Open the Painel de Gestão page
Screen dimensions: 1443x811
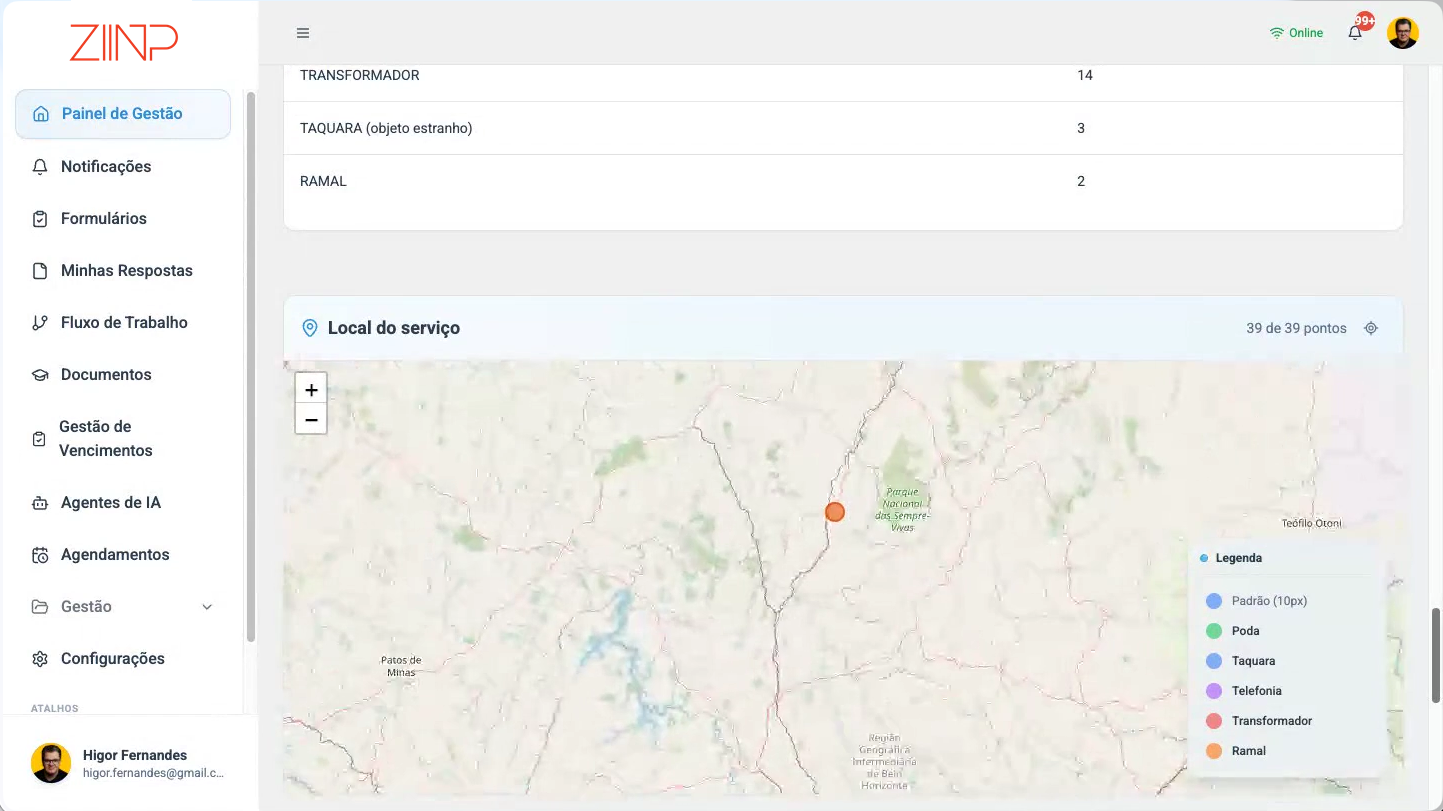(x=123, y=114)
